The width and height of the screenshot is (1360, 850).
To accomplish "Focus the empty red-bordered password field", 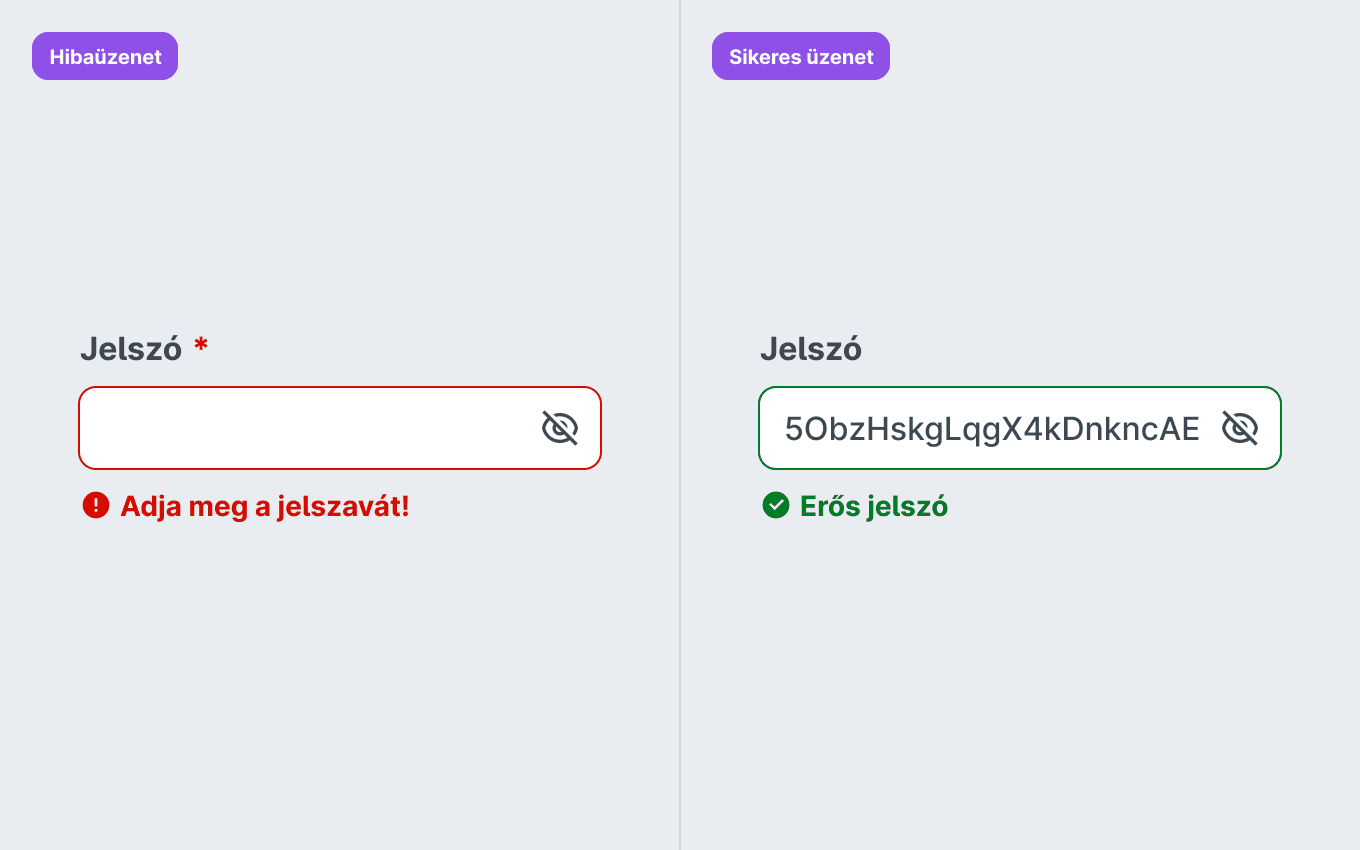I will (340, 428).
